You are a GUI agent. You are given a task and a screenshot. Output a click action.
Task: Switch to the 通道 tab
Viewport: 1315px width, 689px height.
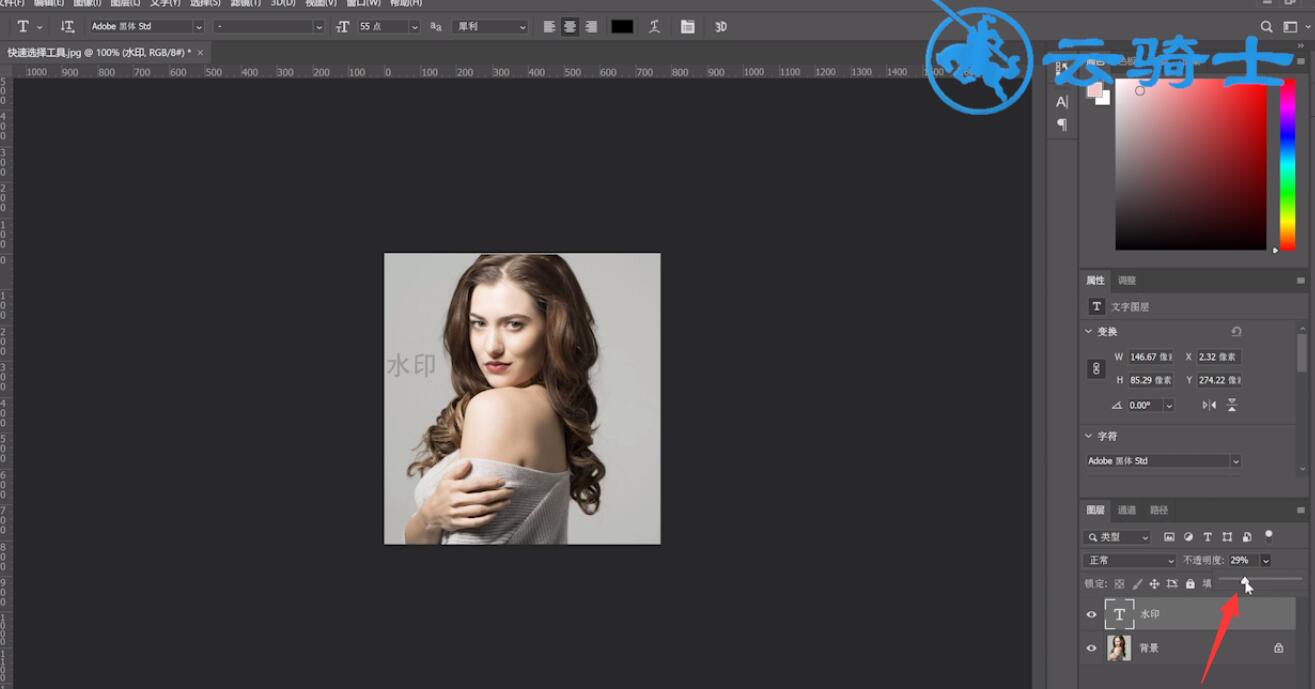1127,510
